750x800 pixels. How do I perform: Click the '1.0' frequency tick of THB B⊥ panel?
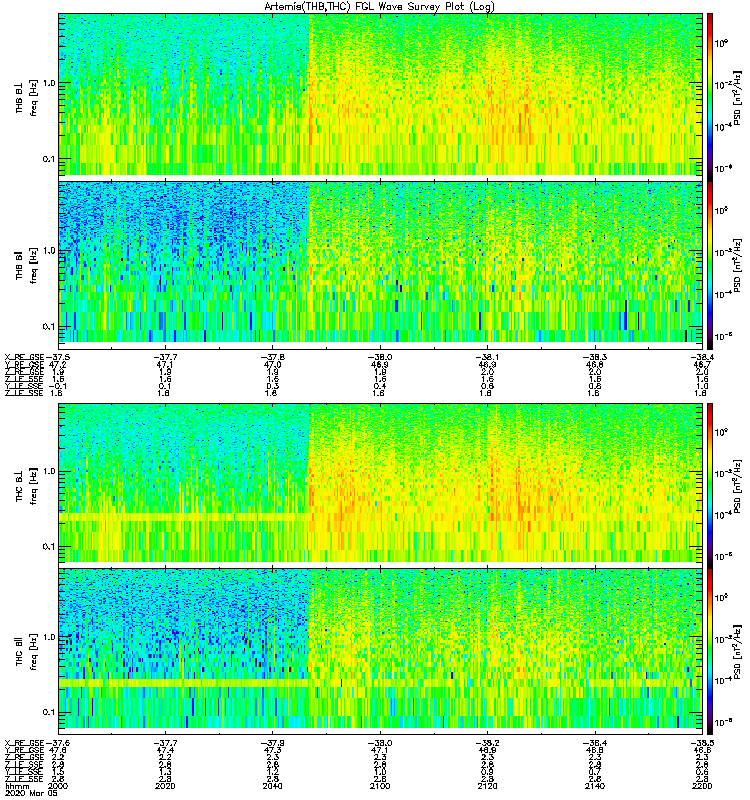point(48,83)
